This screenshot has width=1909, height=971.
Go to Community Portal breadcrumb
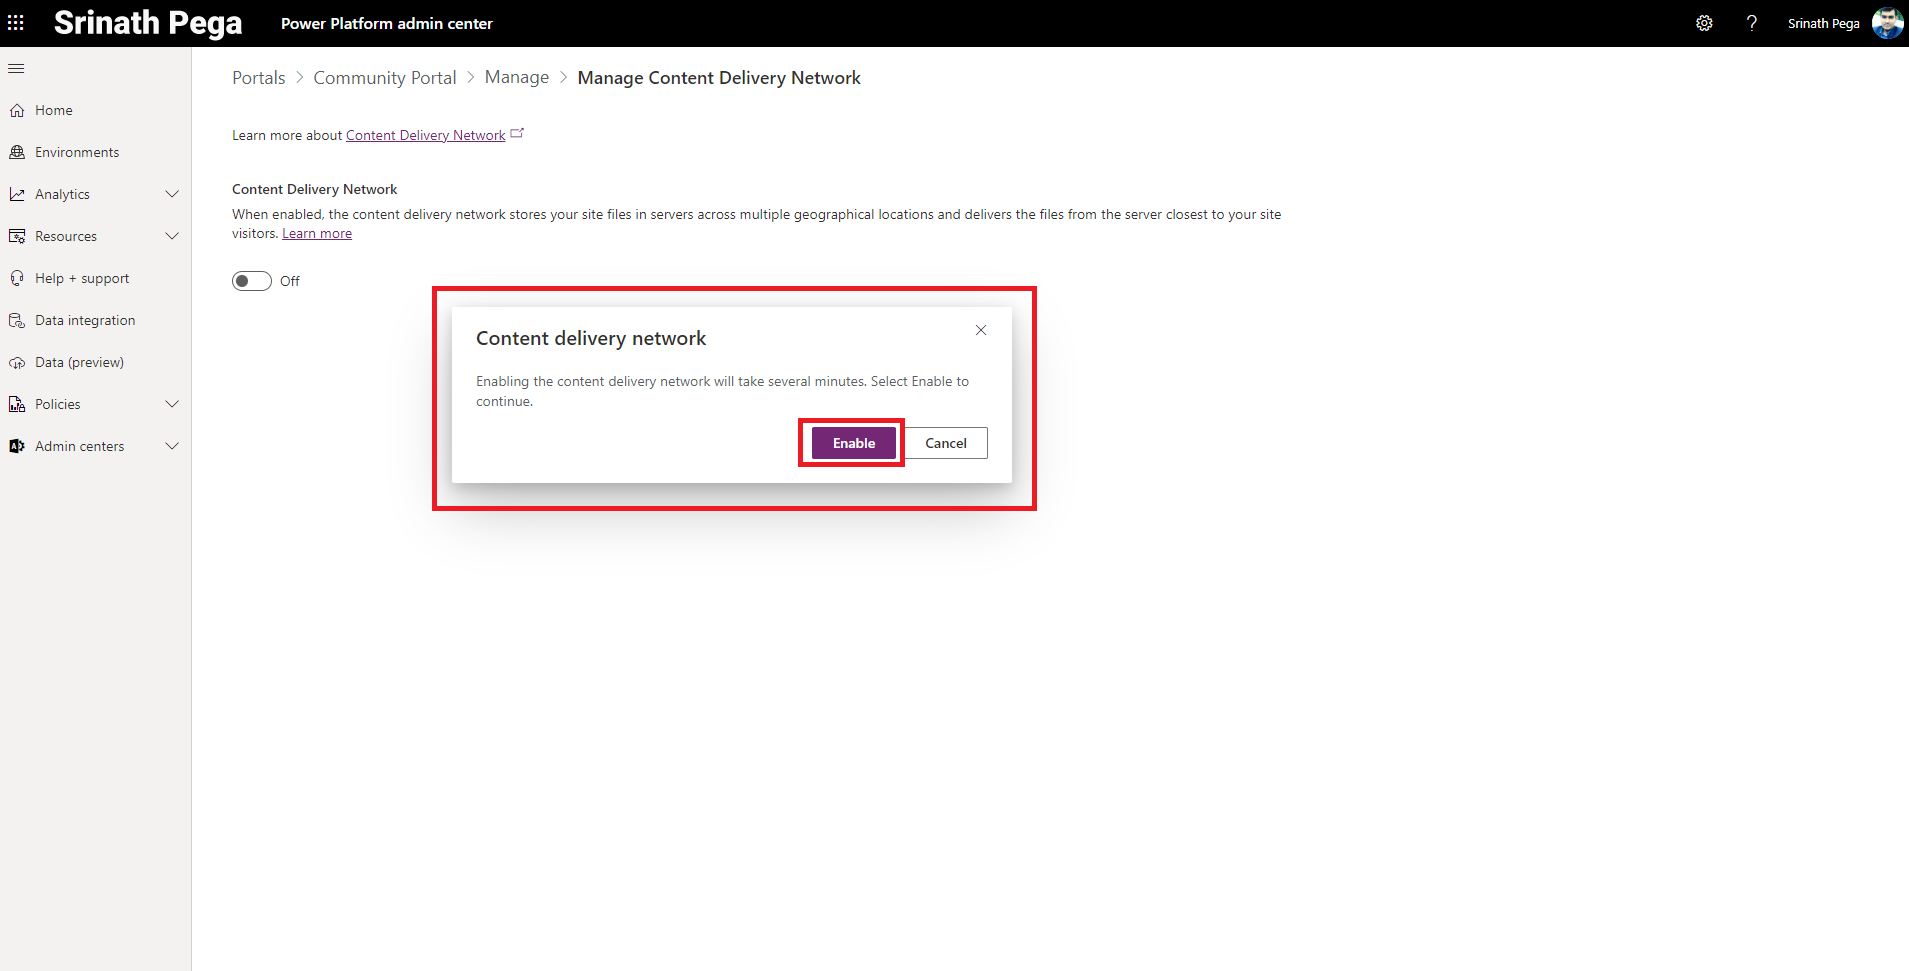click(x=384, y=78)
